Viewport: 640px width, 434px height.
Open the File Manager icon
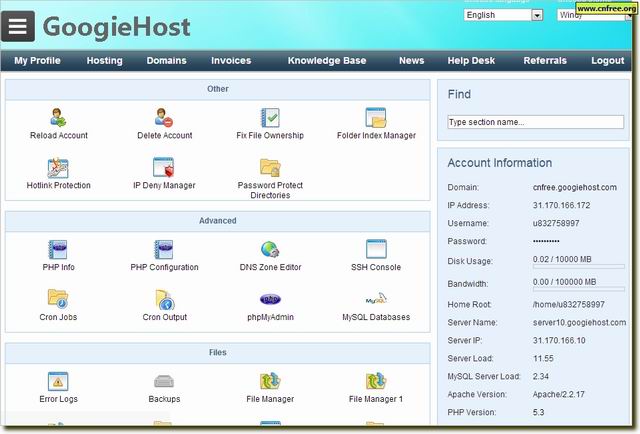(270, 381)
